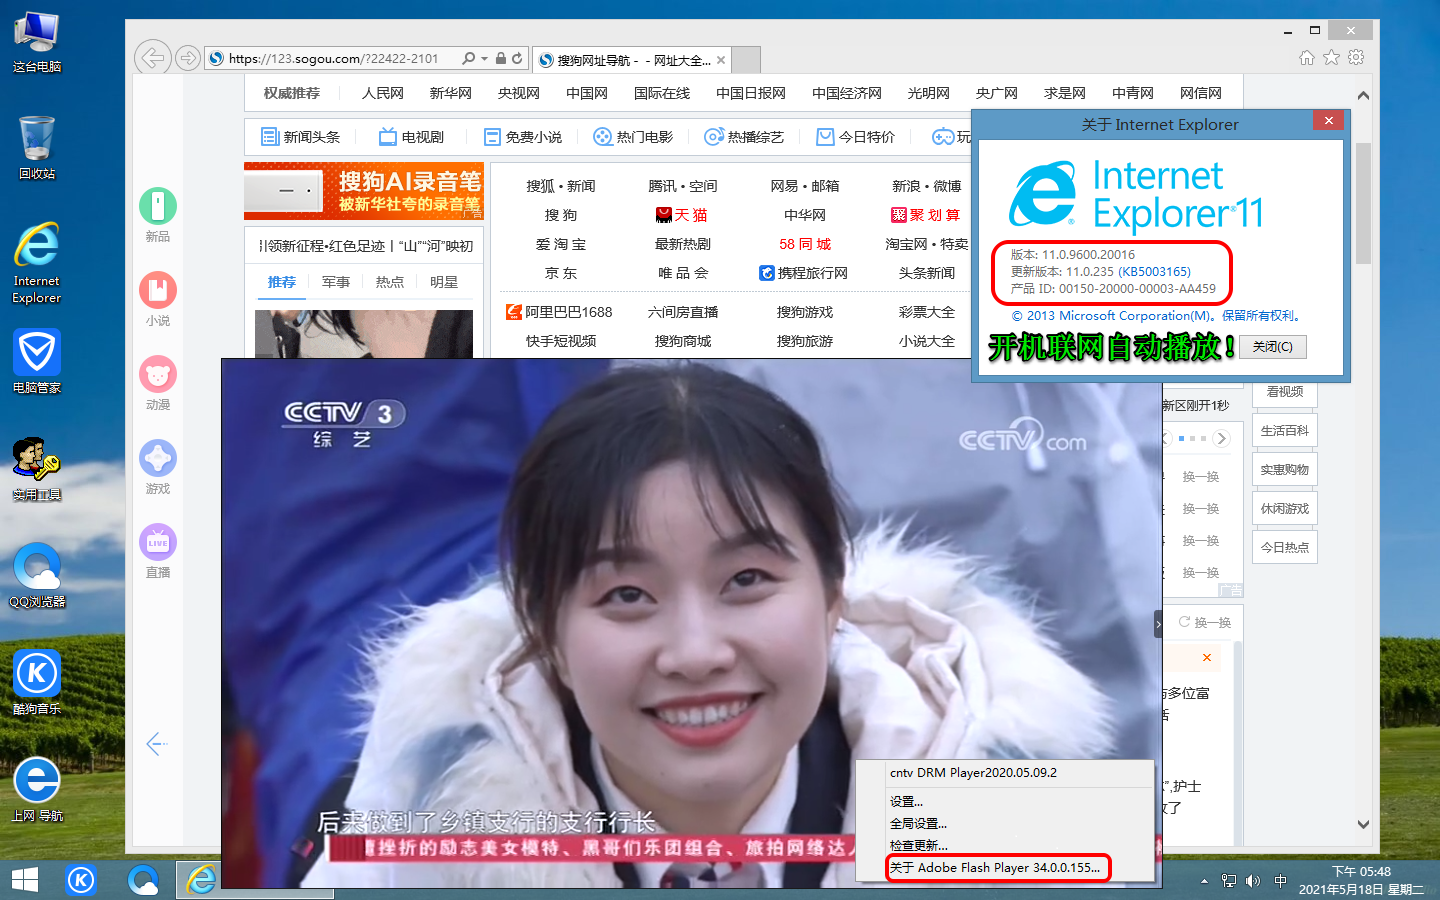The width and height of the screenshot is (1440, 900).
Task: Open 天猫 site link
Action: (682, 215)
